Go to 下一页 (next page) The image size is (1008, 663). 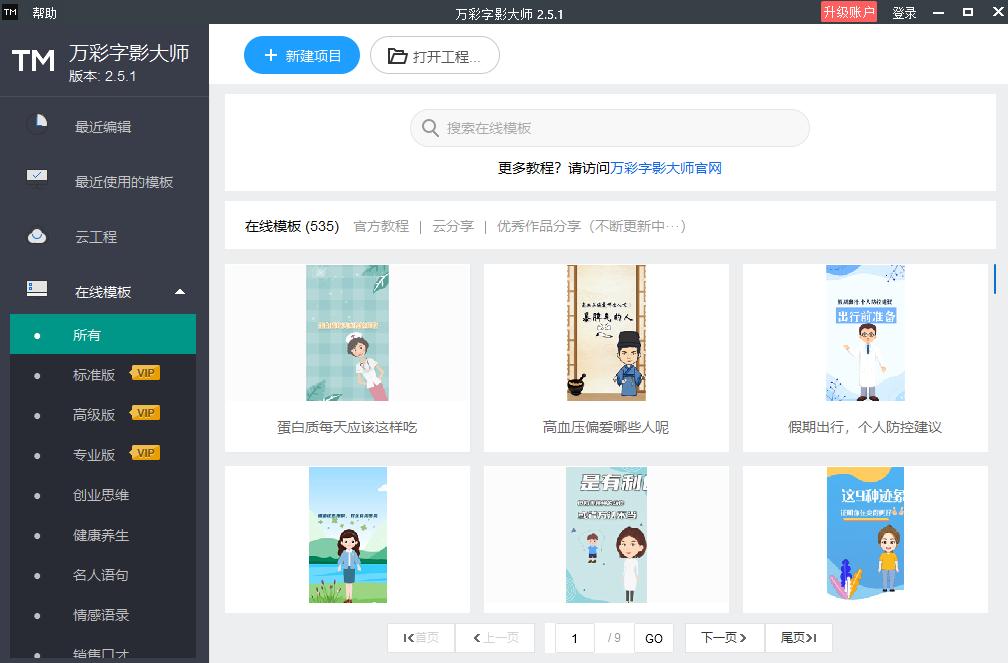coord(724,638)
